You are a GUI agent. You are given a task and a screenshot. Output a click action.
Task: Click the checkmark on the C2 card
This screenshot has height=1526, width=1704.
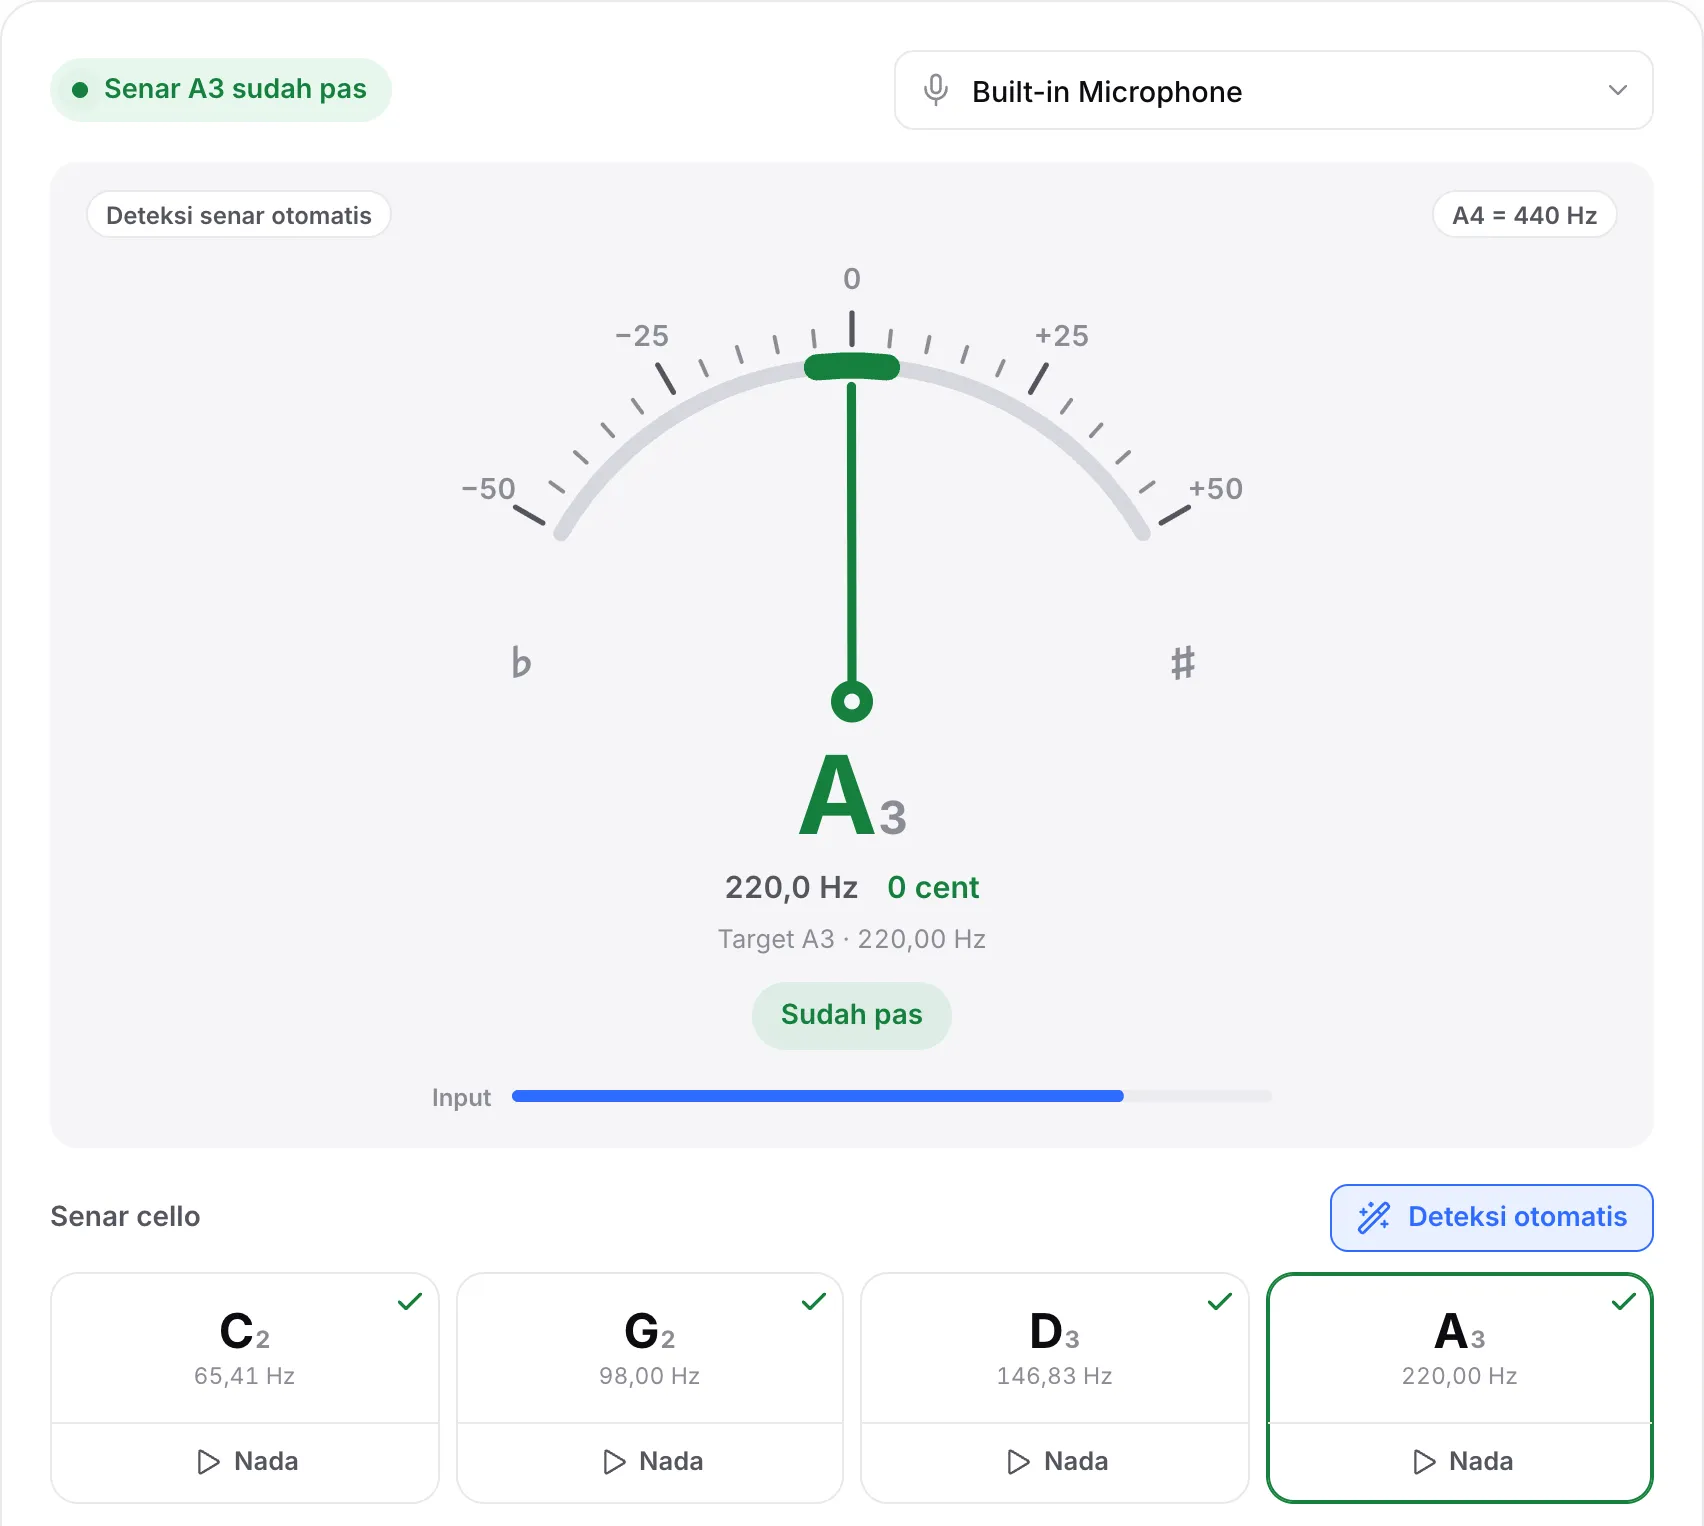coord(410,1301)
